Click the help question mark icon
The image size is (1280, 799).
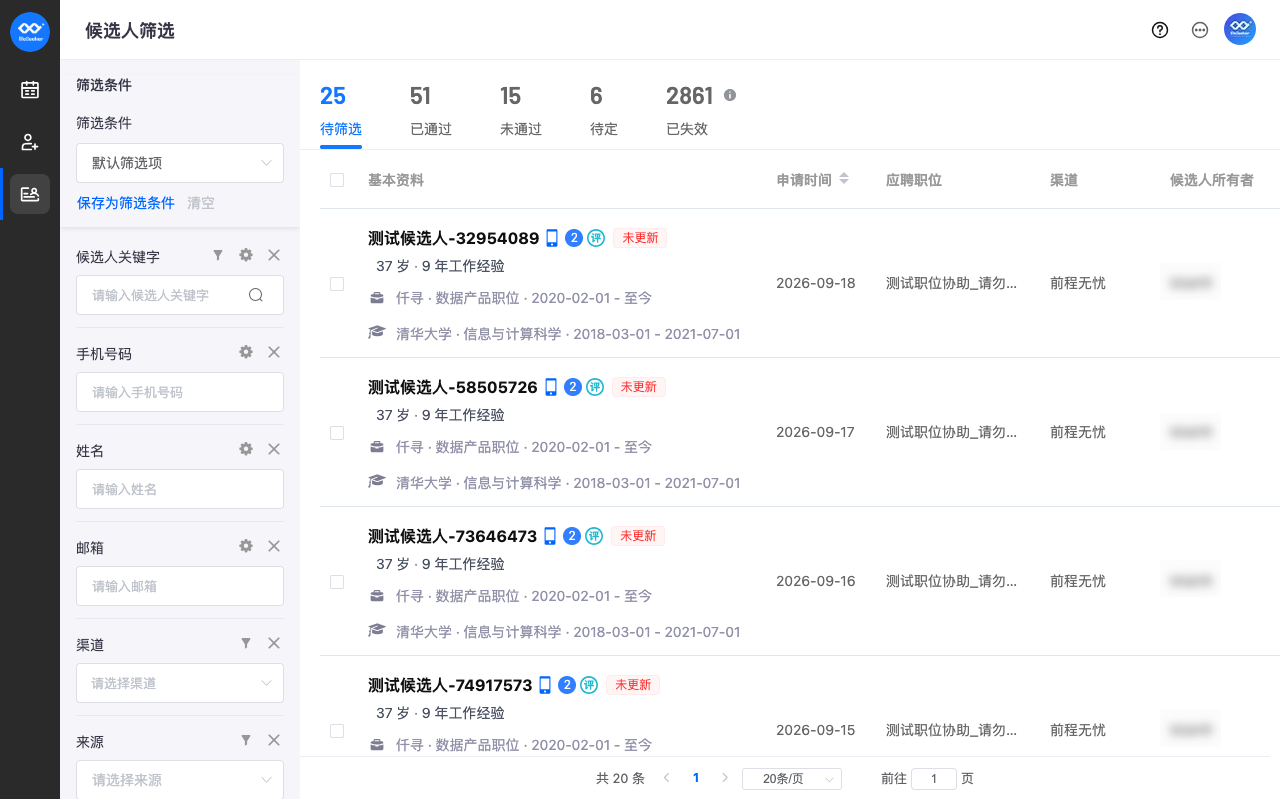coord(1160,30)
